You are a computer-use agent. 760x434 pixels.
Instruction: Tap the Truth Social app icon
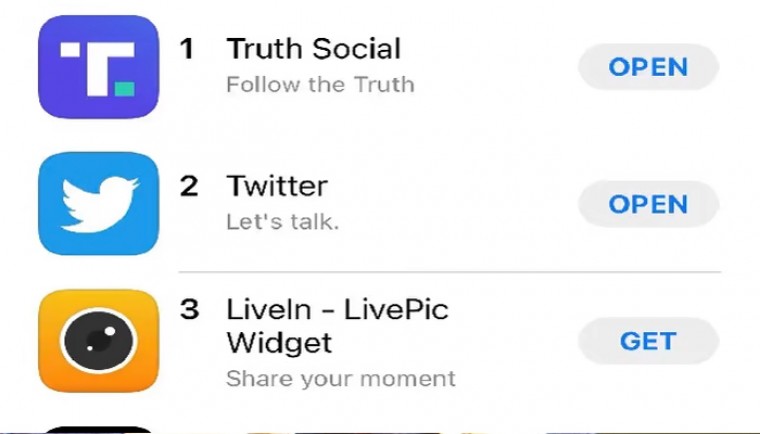point(98,67)
